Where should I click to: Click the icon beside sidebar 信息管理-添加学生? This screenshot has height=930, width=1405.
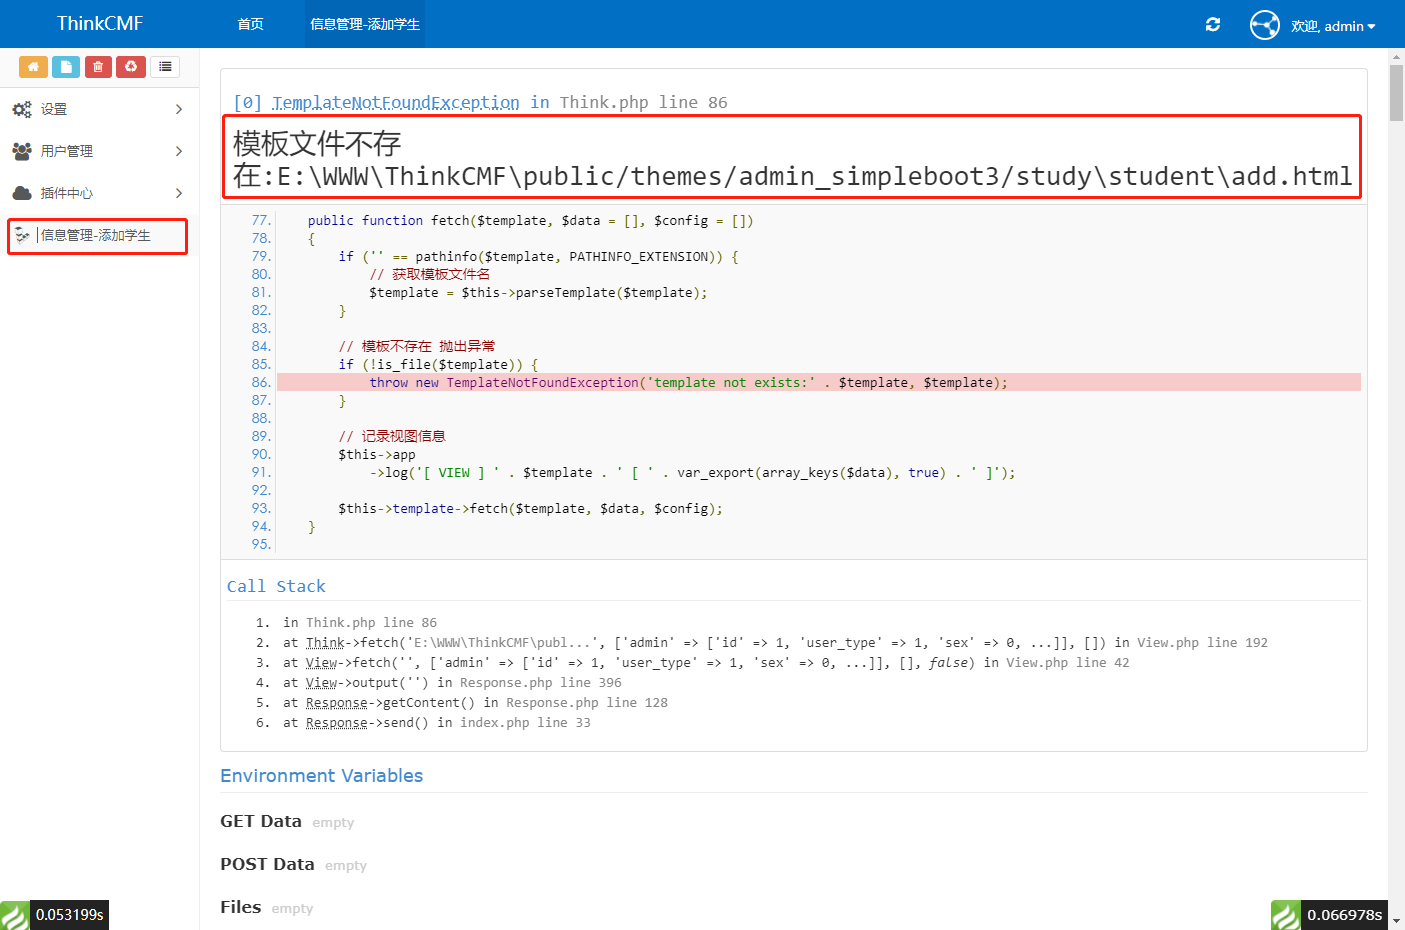pyautogui.click(x=22, y=235)
